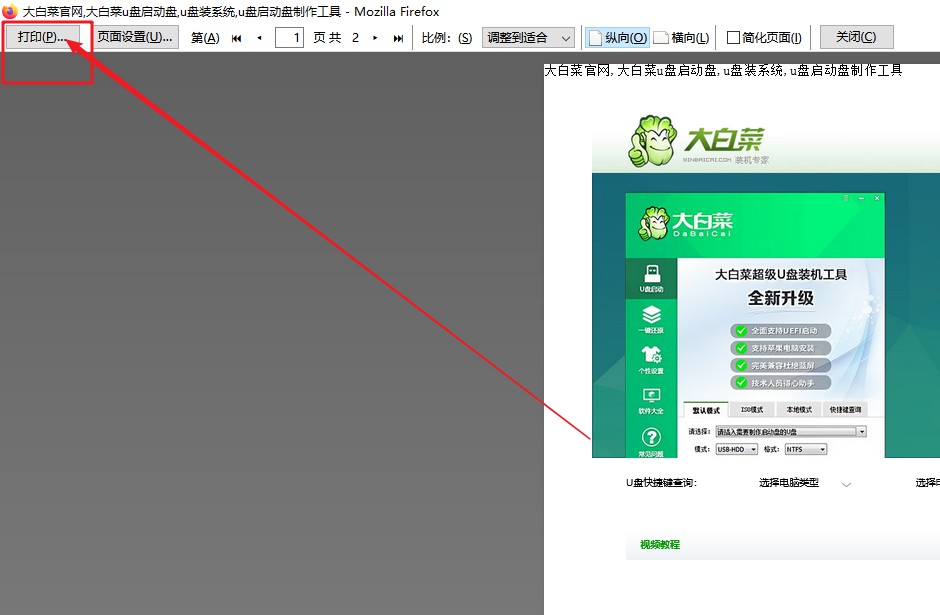Expand the 调整到适合 scale dropdown
The height and width of the screenshot is (615, 940).
click(x=527, y=38)
